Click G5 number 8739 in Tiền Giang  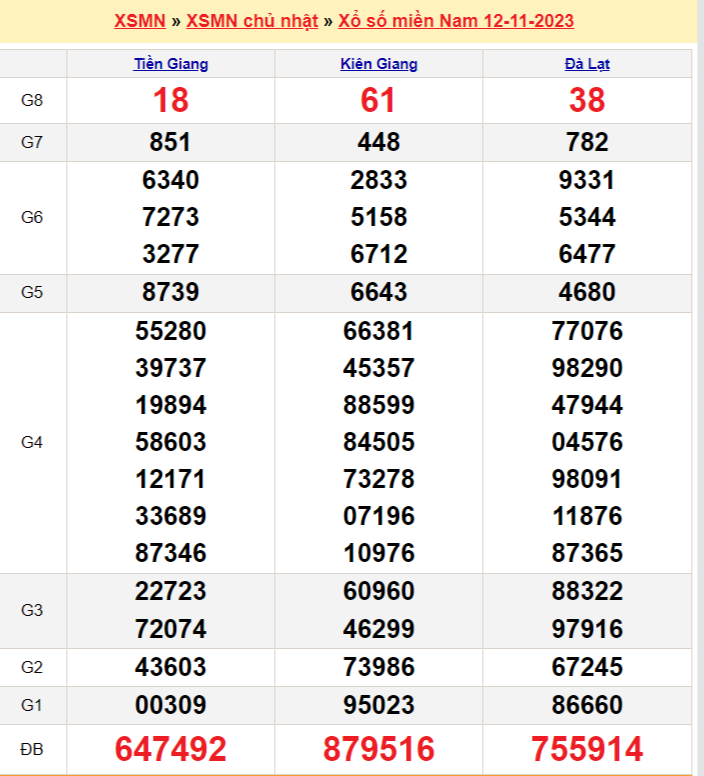tap(171, 293)
